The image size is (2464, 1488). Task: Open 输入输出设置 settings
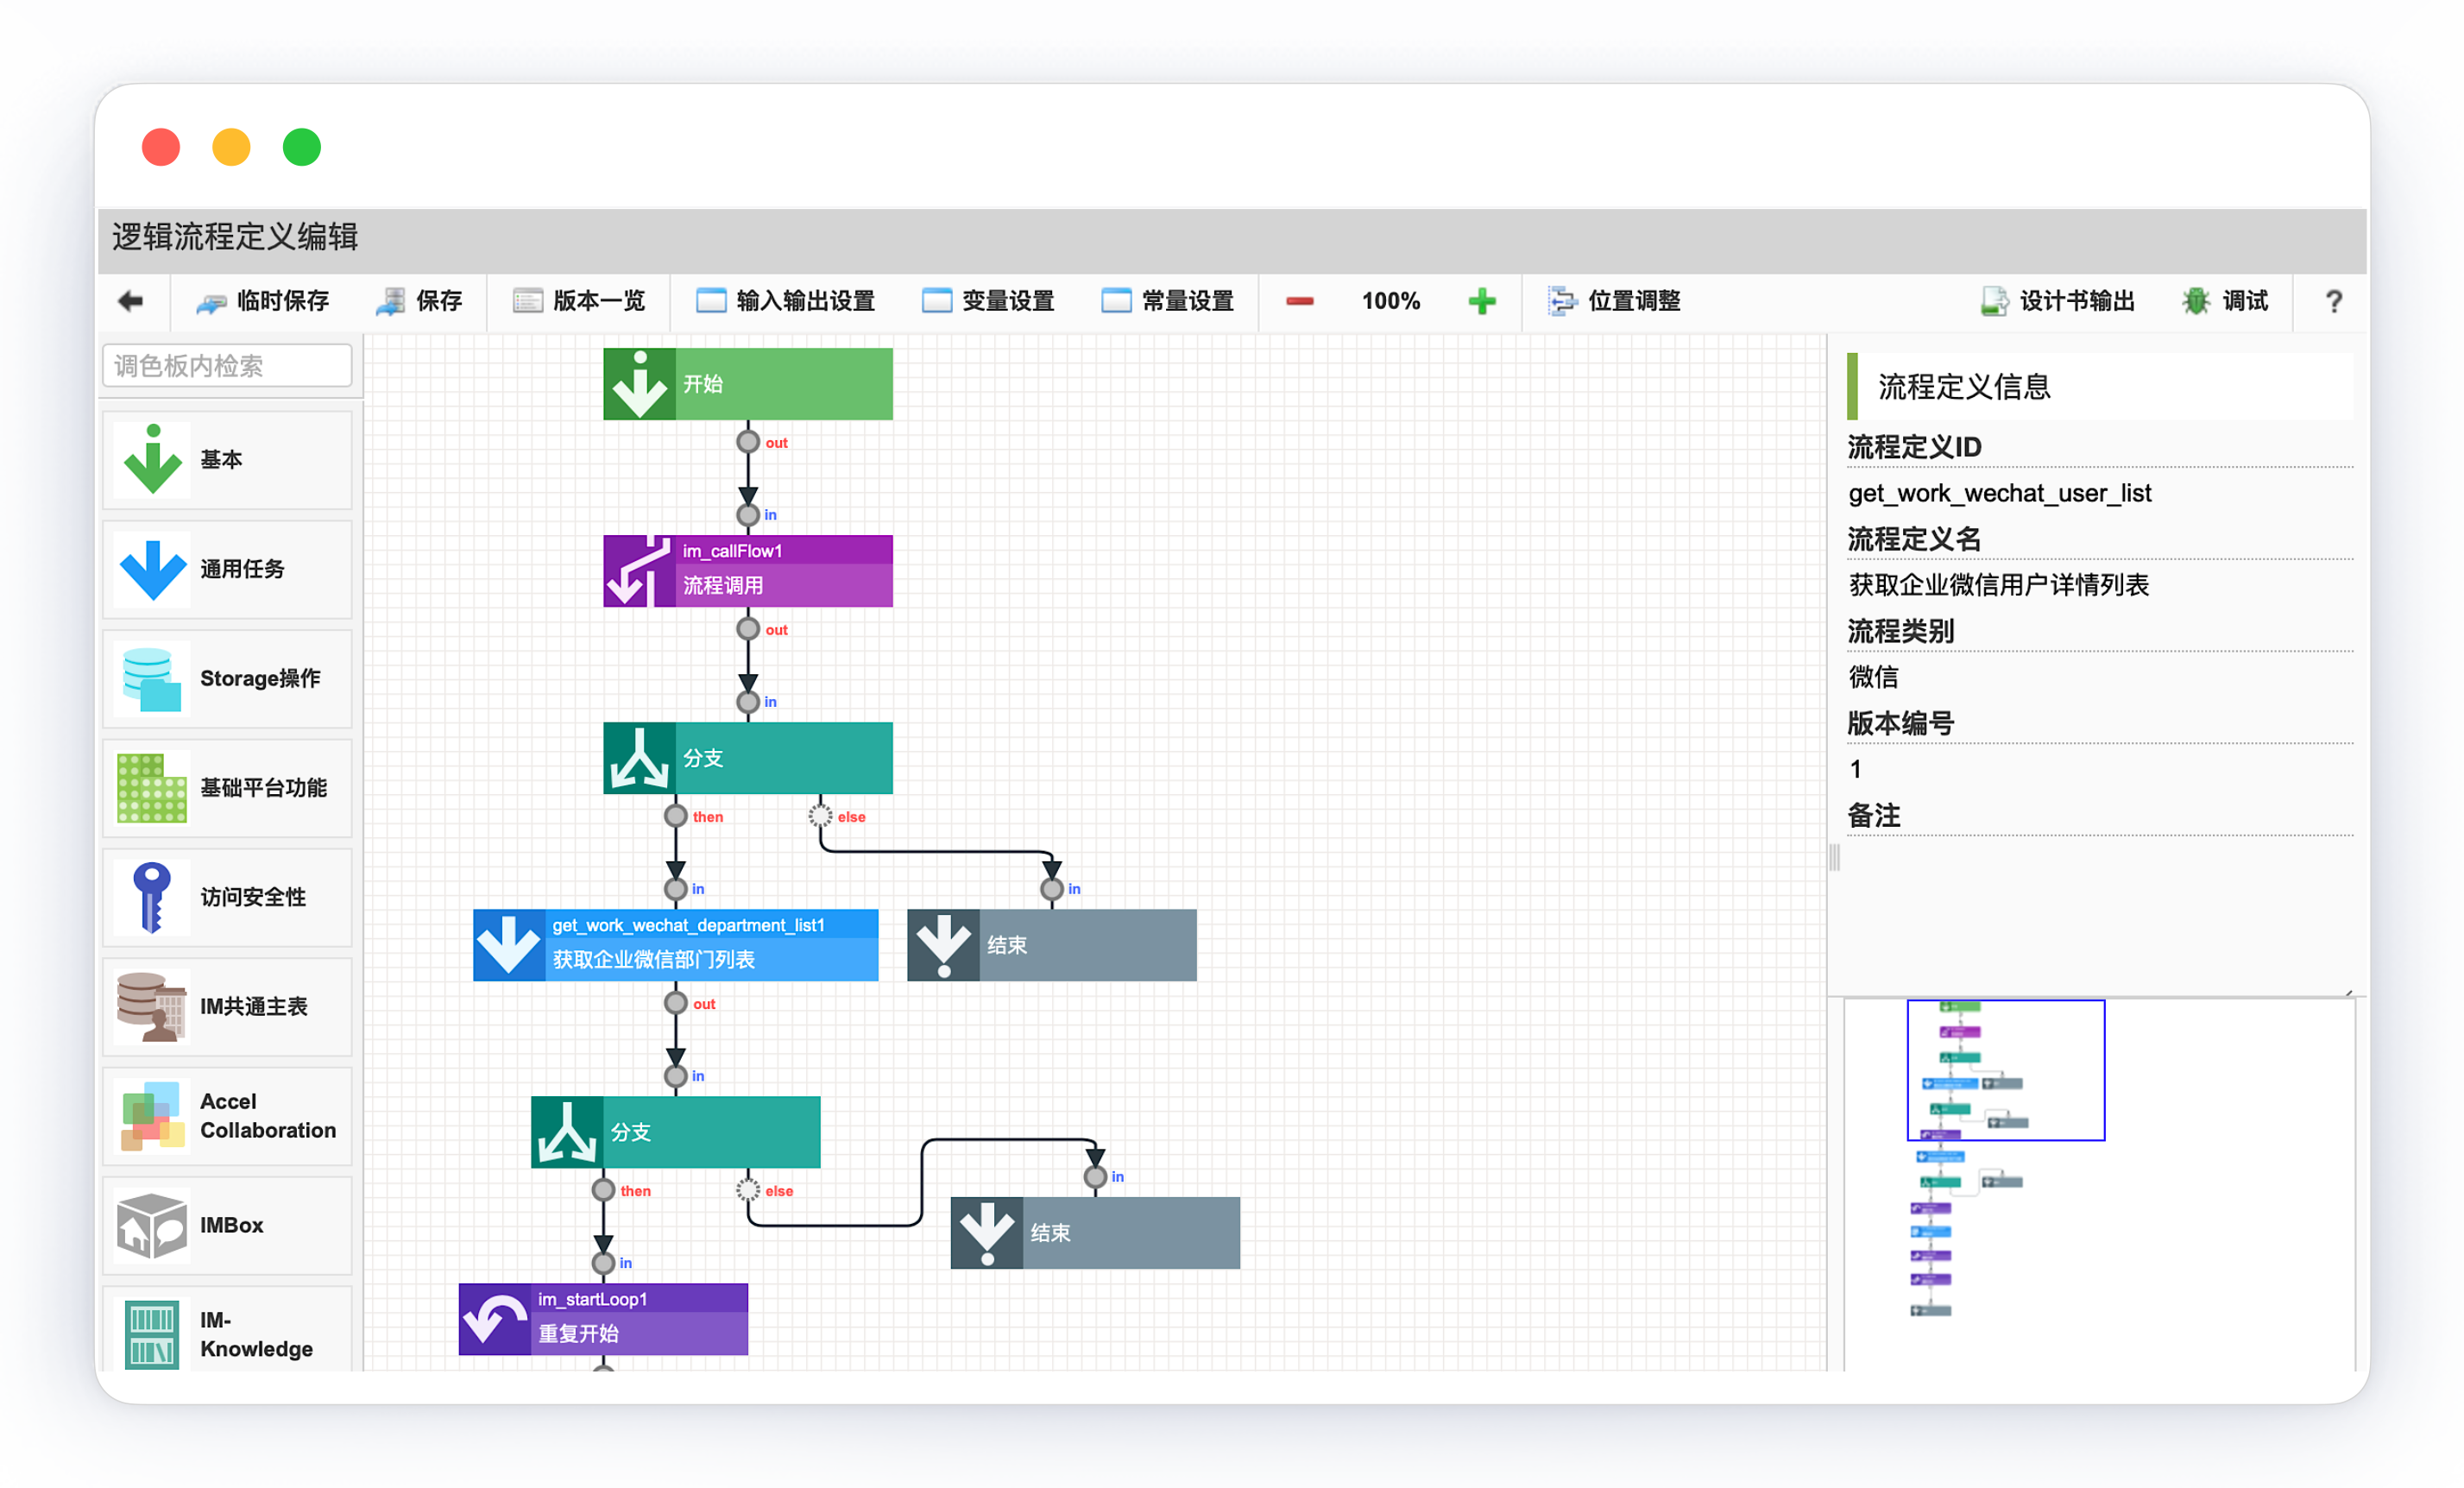[786, 301]
